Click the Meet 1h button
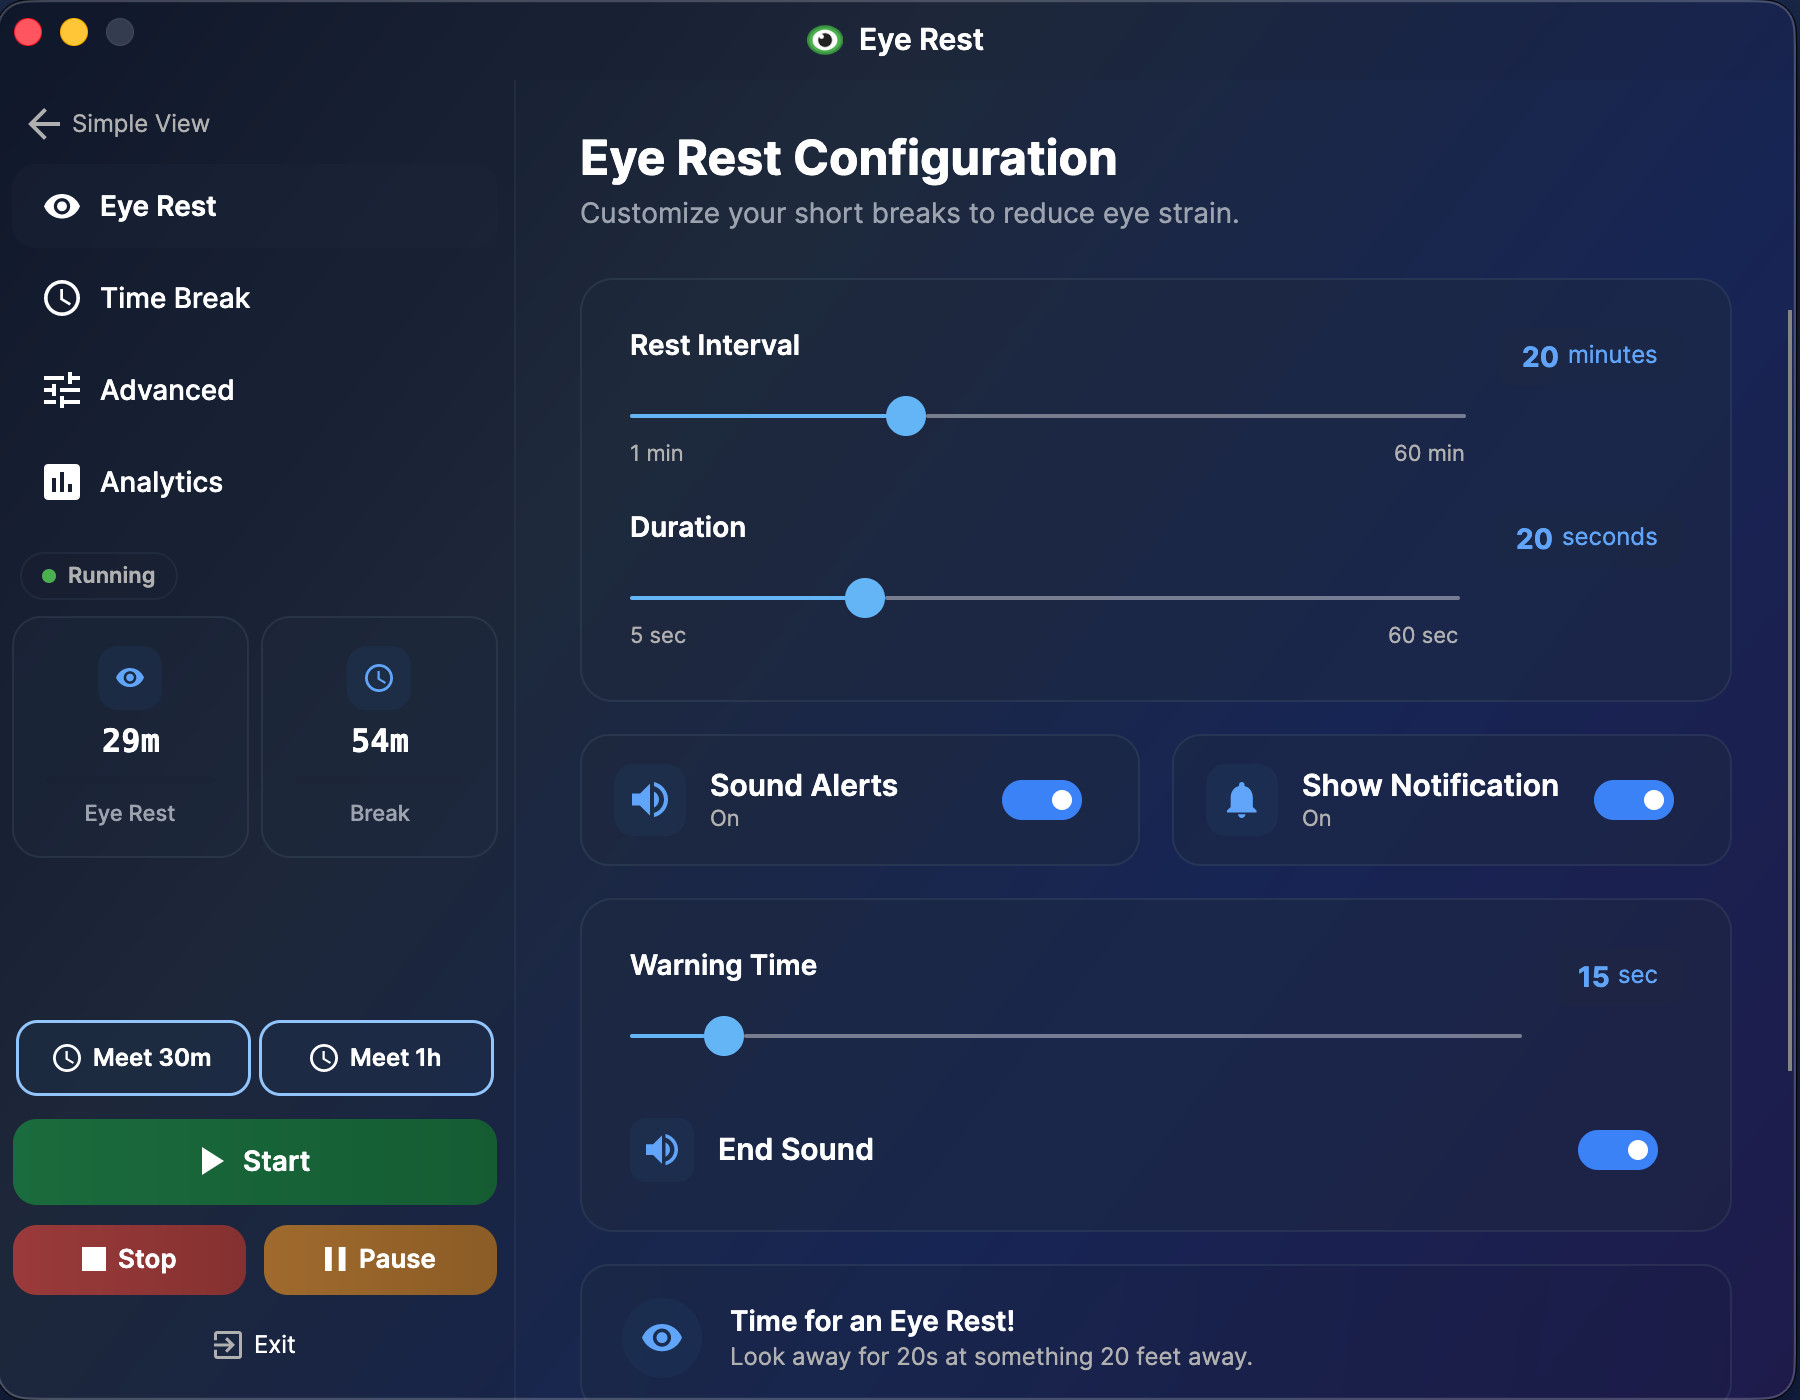 pyautogui.click(x=376, y=1058)
